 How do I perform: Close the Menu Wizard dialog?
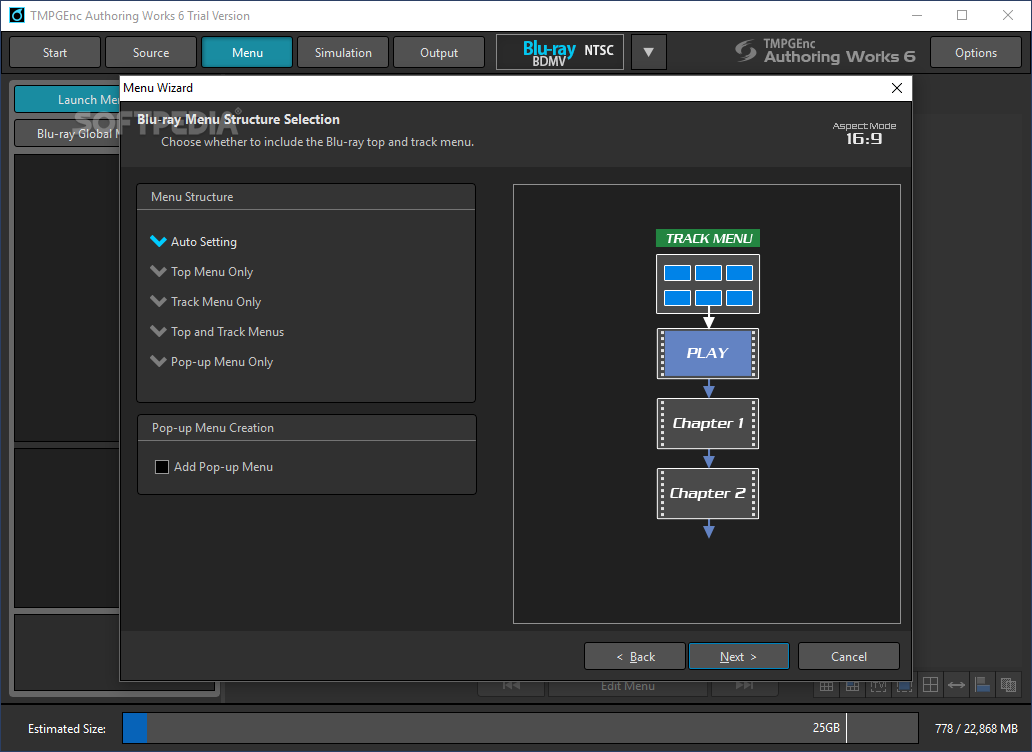[896, 88]
